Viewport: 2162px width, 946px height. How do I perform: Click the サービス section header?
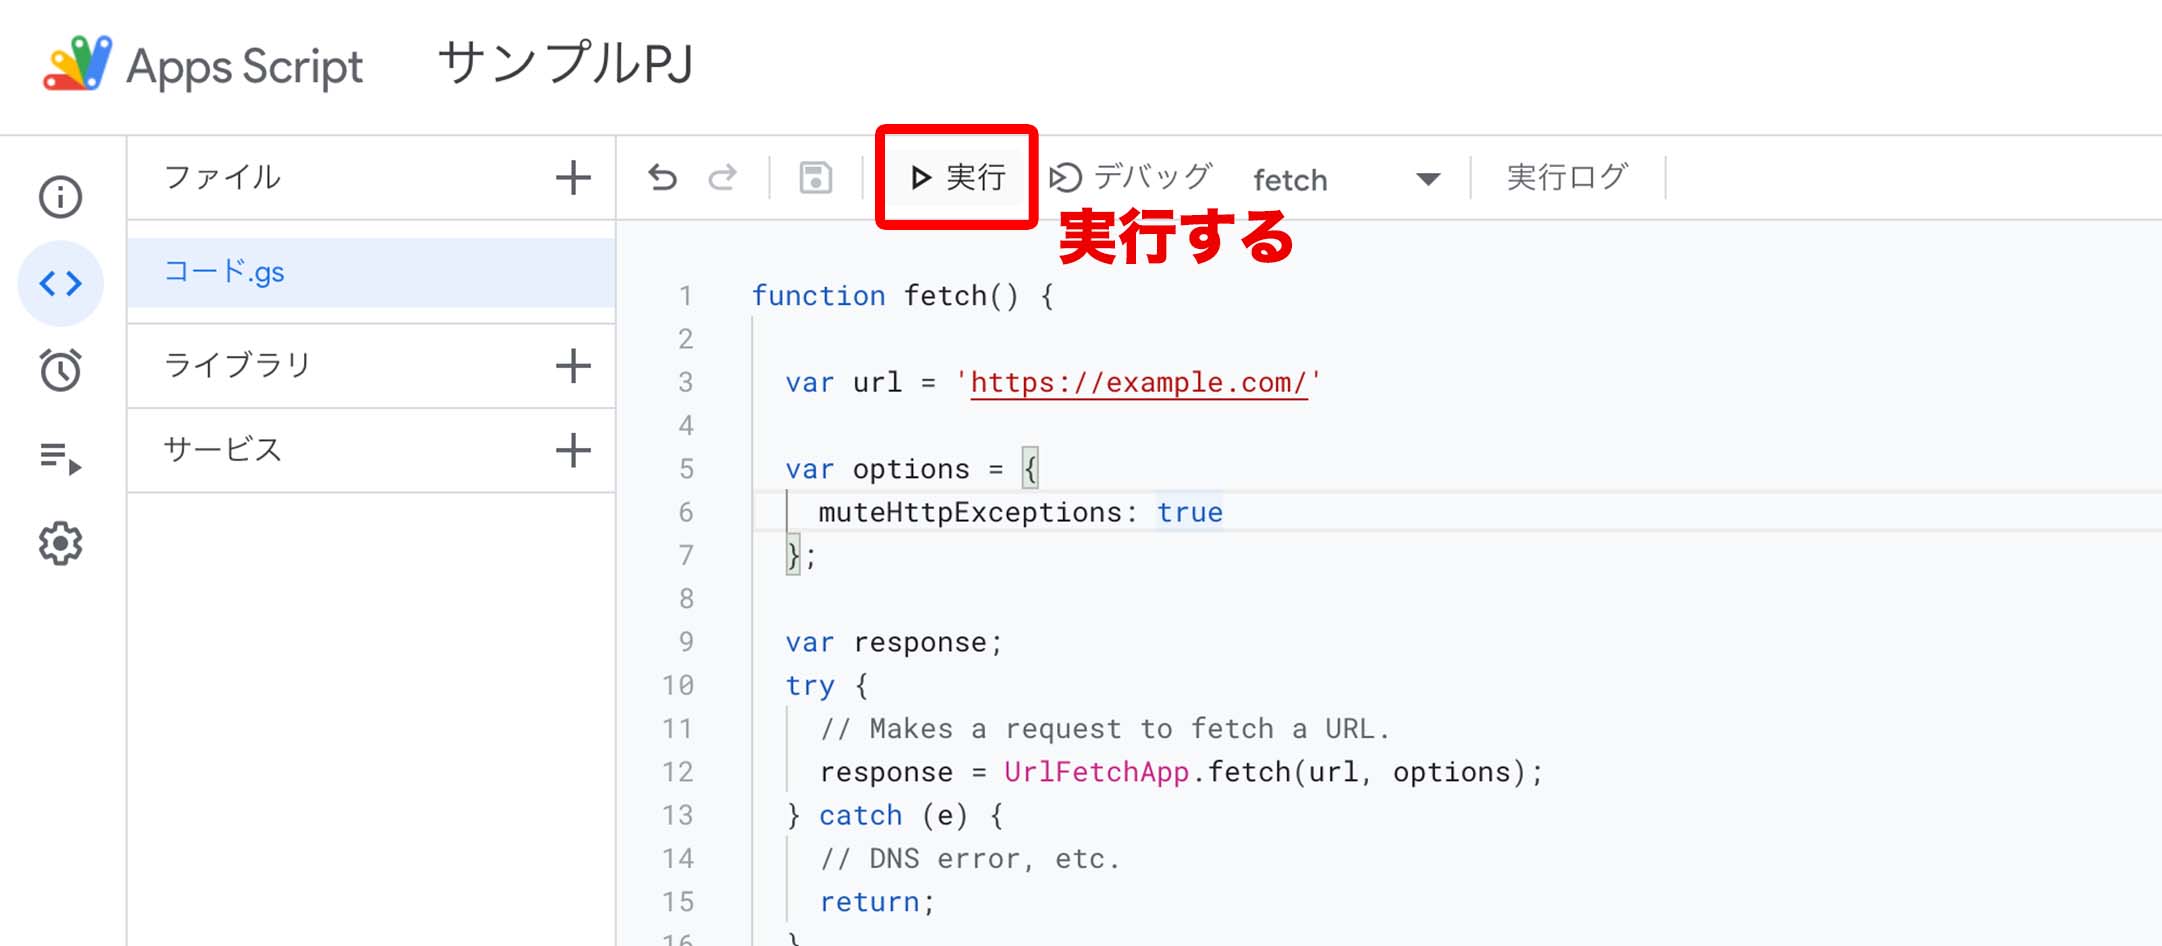pyautogui.click(x=222, y=449)
